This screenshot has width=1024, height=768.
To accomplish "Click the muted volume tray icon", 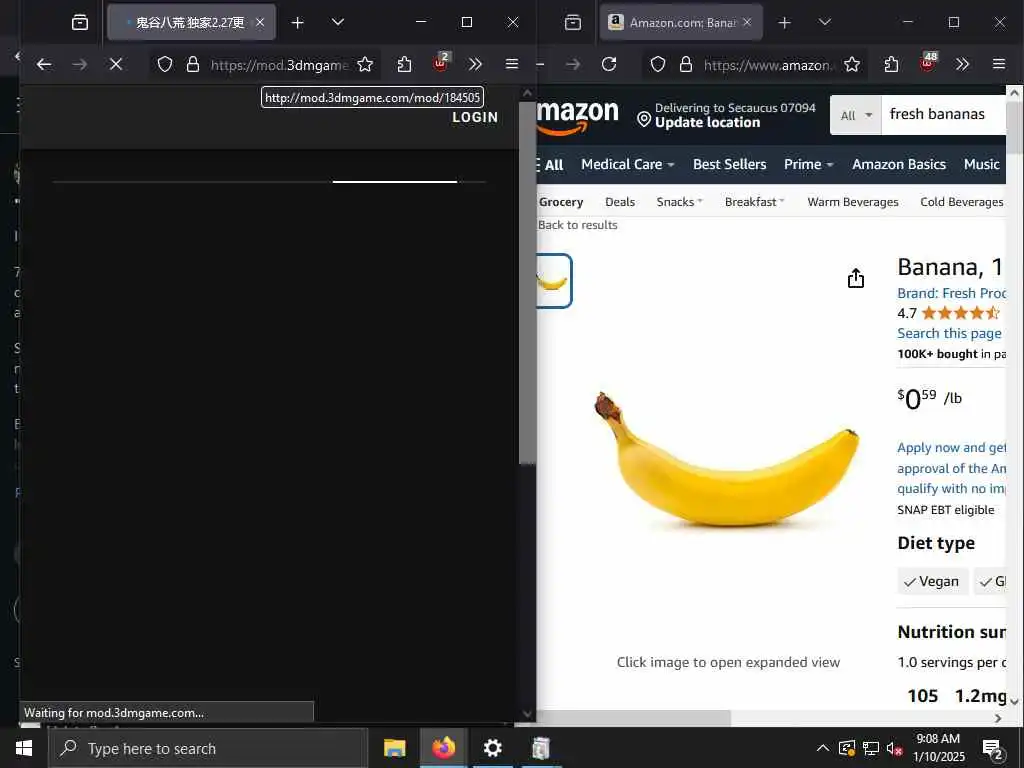I will tap(895, 748).
